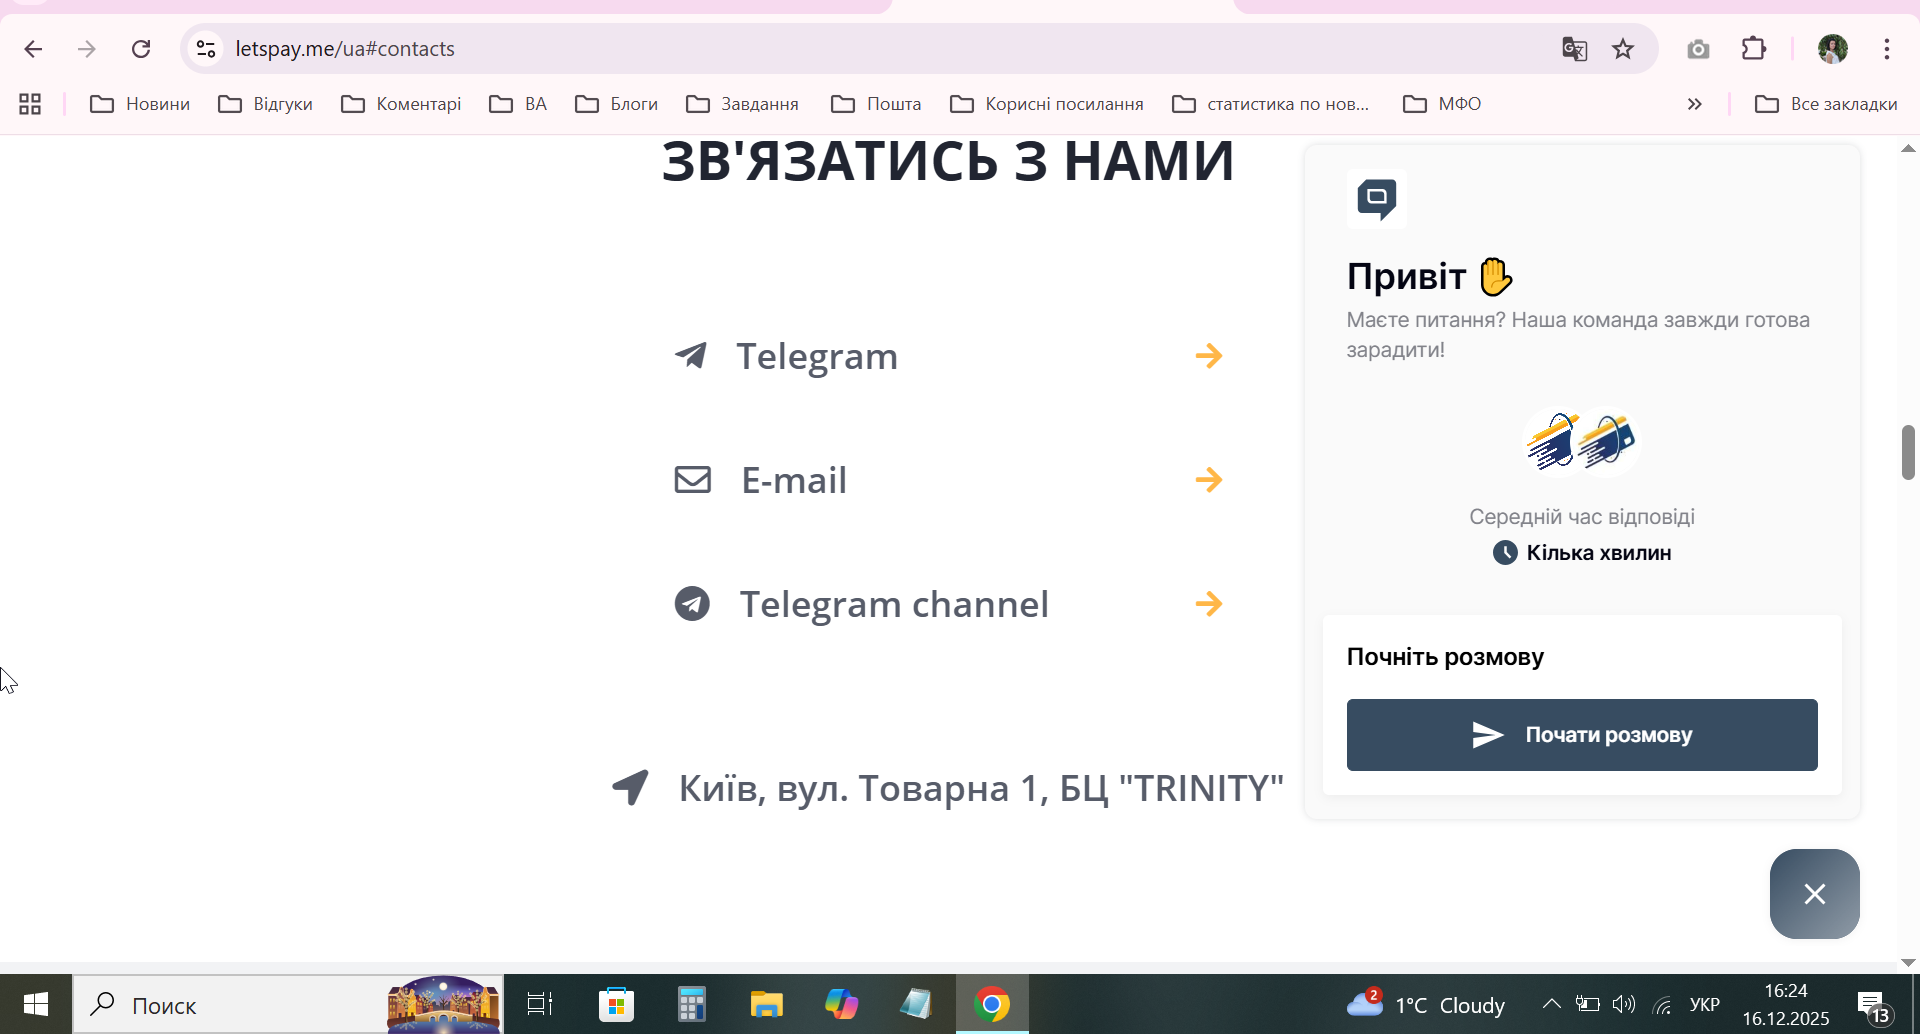This screenshot has height=1034, width=1920.
Task: Go forward to the next page
Action: (87, 49)
